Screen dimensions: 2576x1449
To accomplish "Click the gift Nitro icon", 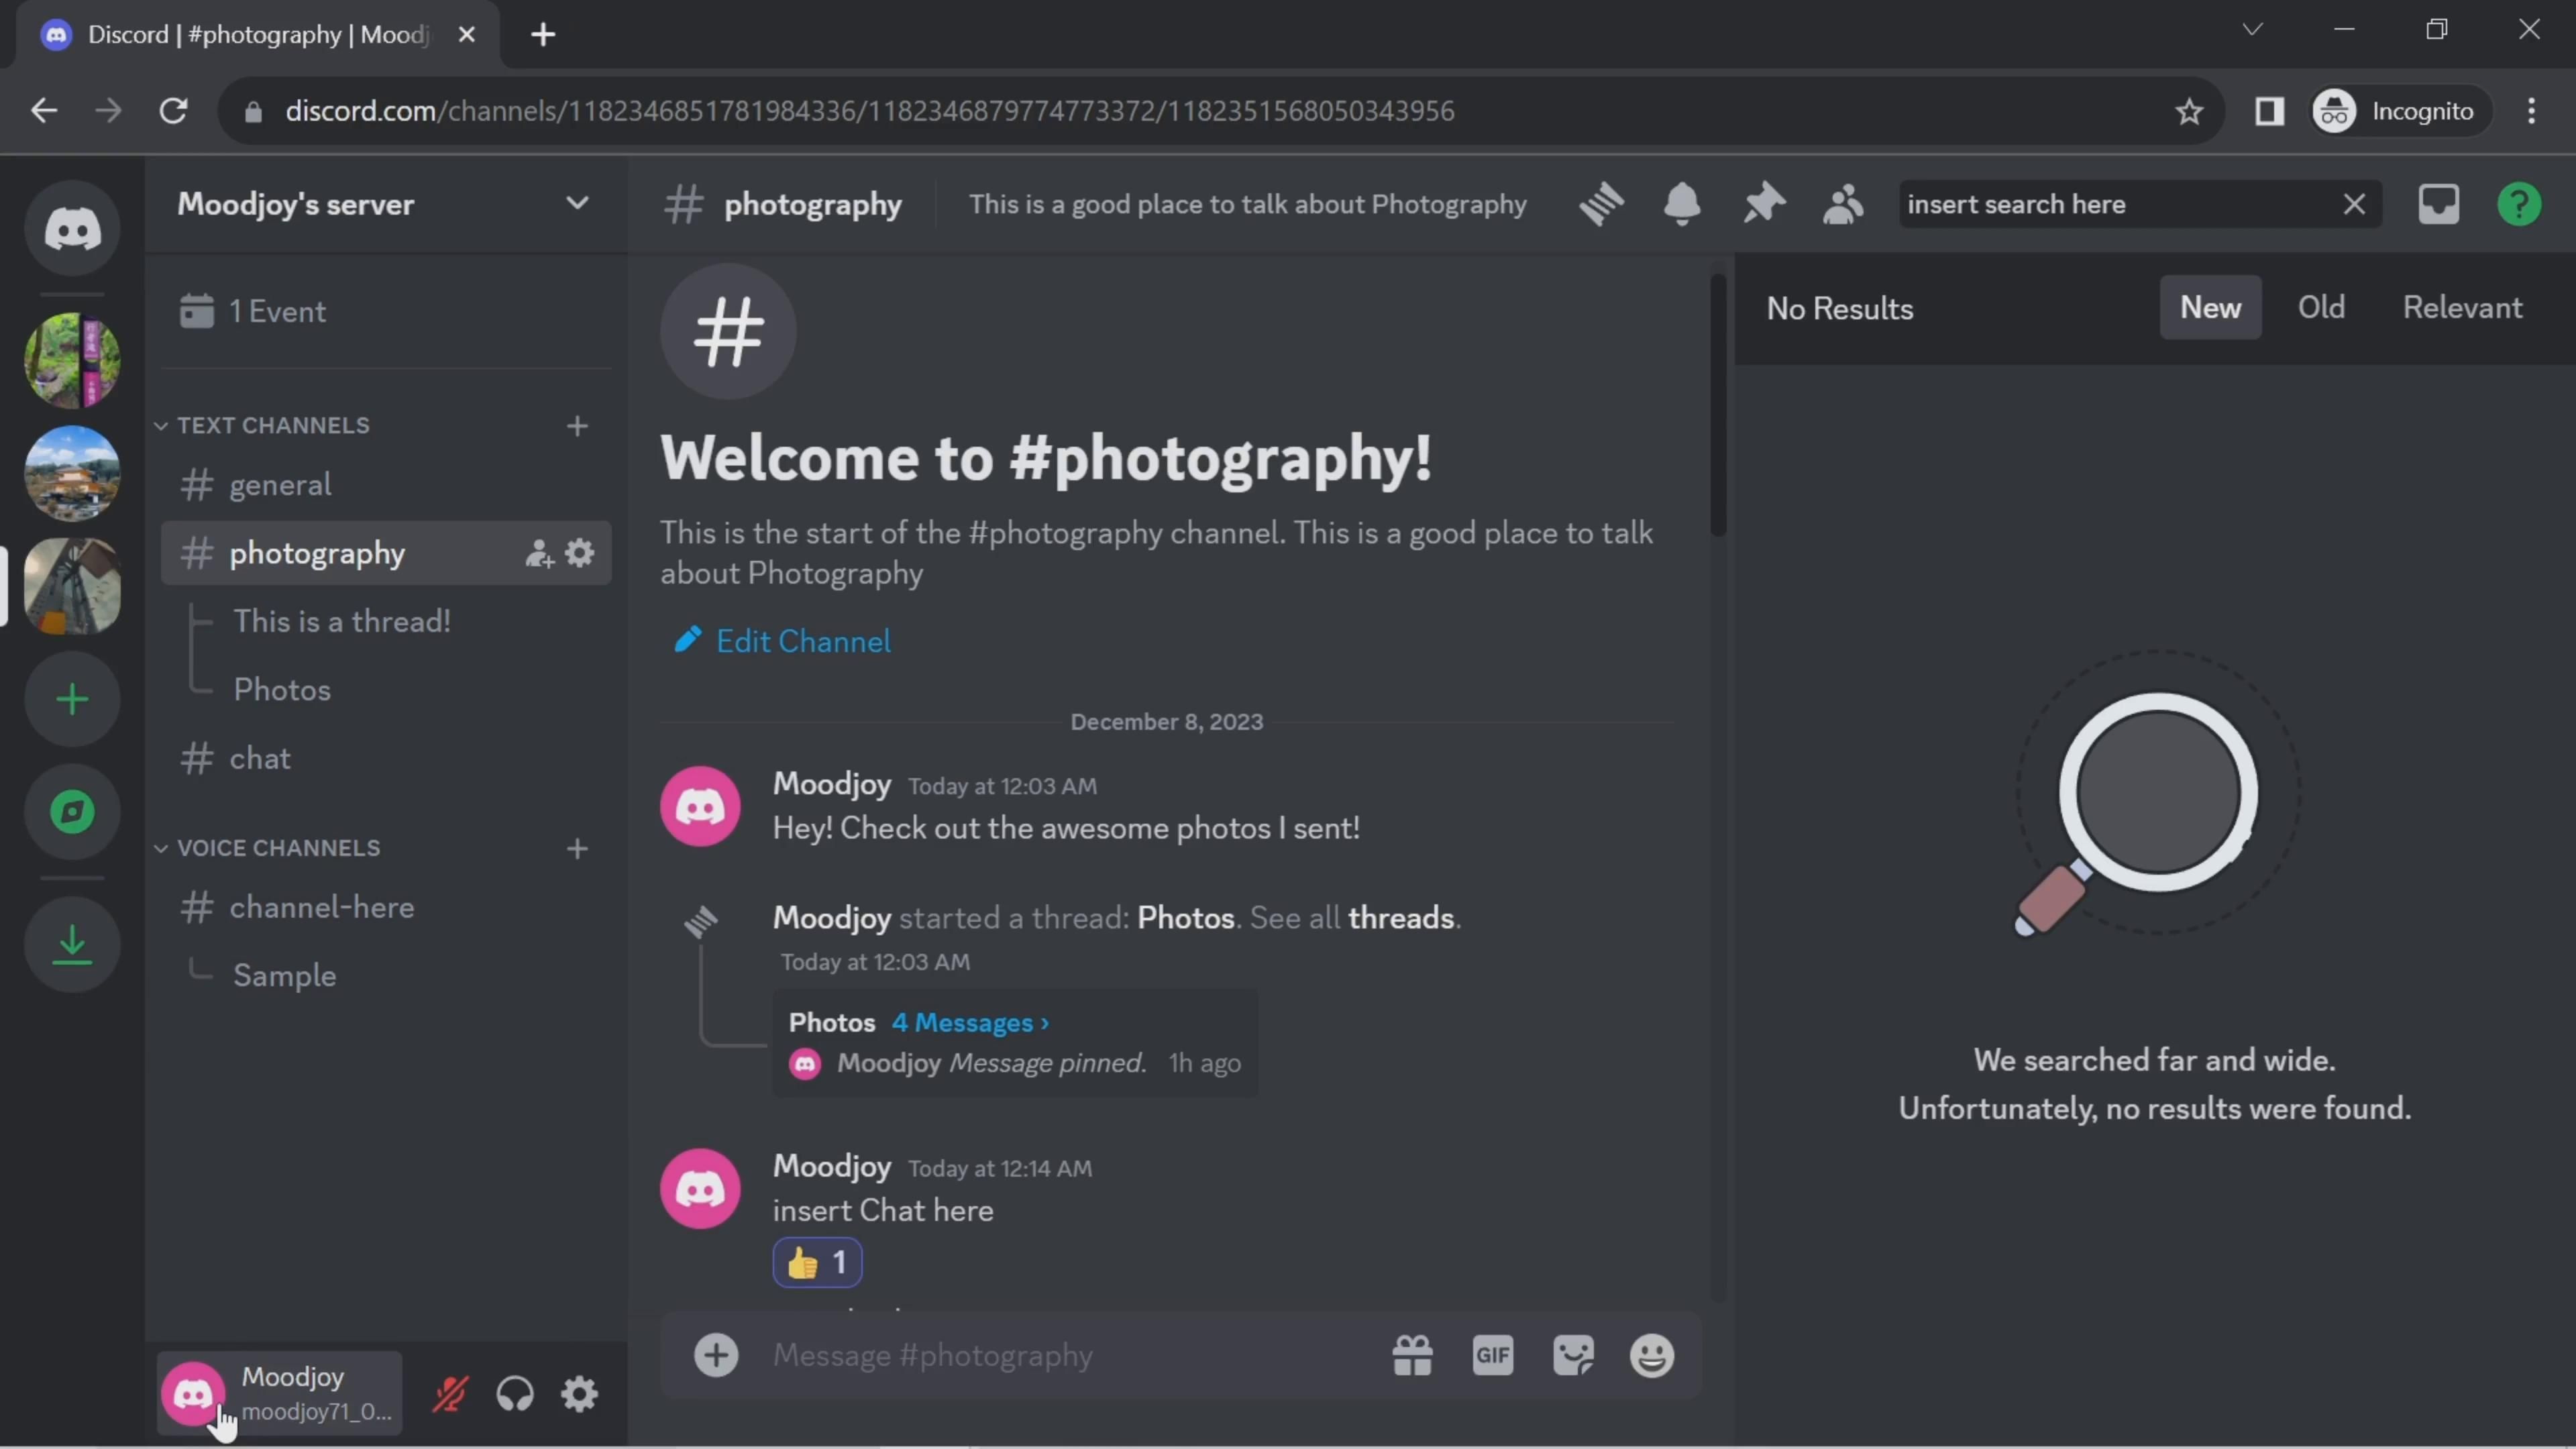I will tap(1412, 1356).
